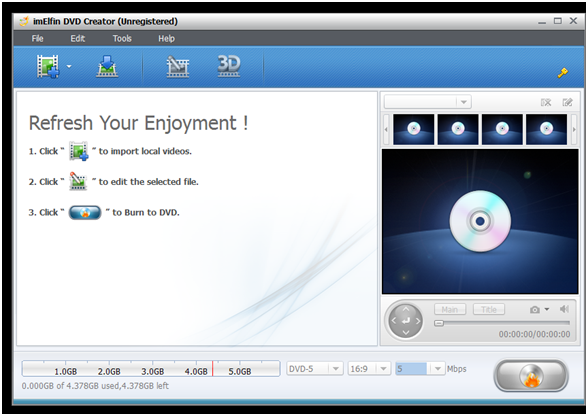Expand the menu template category dropdown
The image size is (588, 416).
464,102
